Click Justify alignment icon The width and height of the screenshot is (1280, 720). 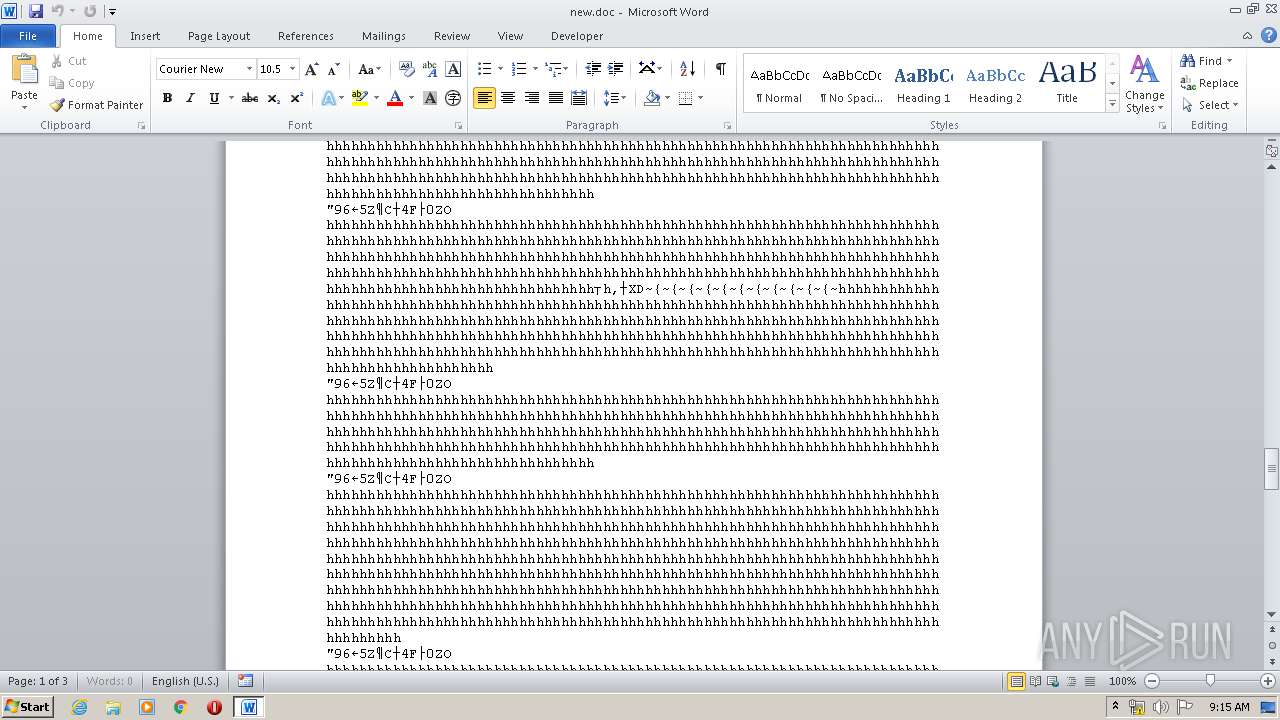pyautogui.click(x=555, y=98)
